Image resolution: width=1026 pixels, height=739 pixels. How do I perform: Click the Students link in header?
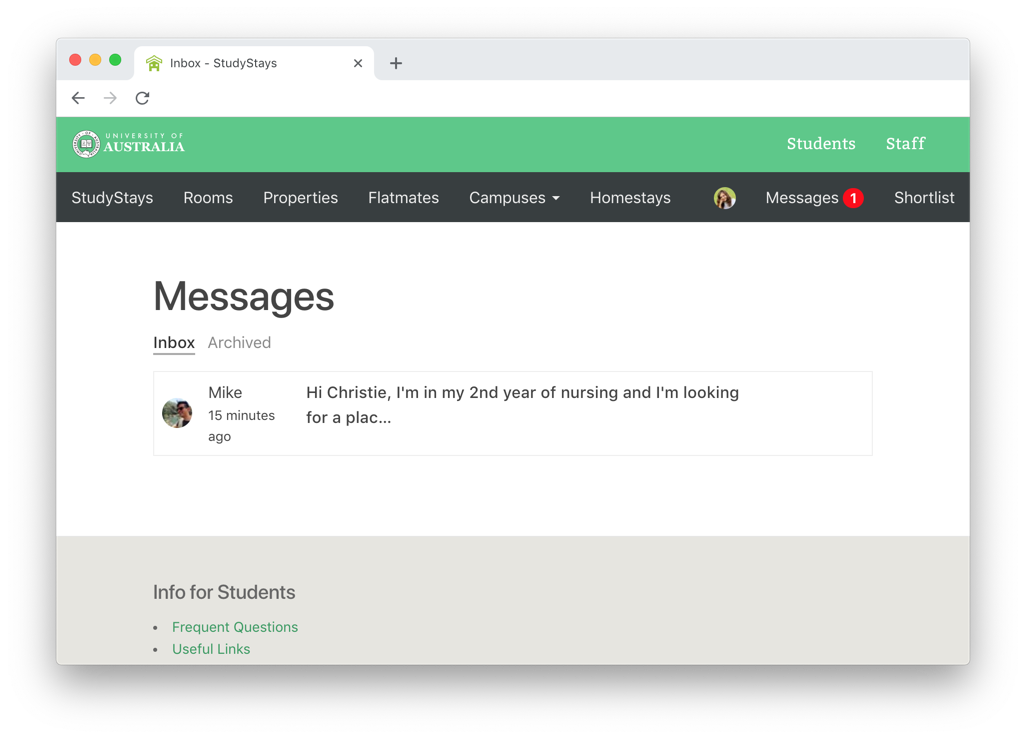click(821, 143)
